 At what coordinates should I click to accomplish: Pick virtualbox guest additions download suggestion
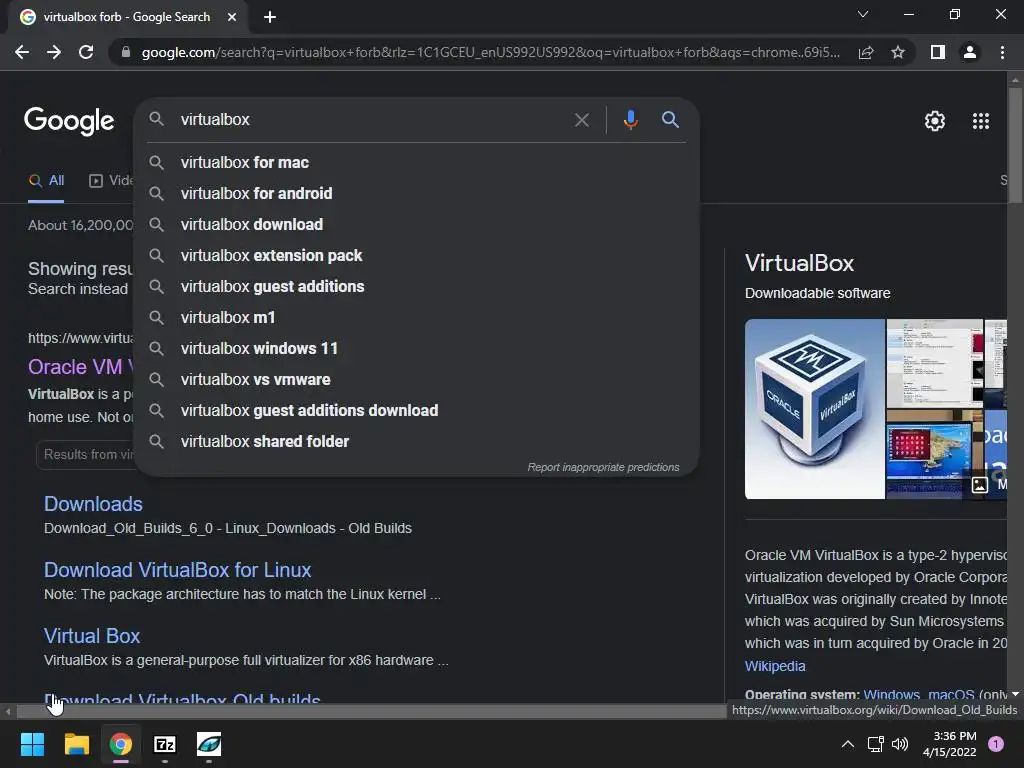[x=417, y=411]
